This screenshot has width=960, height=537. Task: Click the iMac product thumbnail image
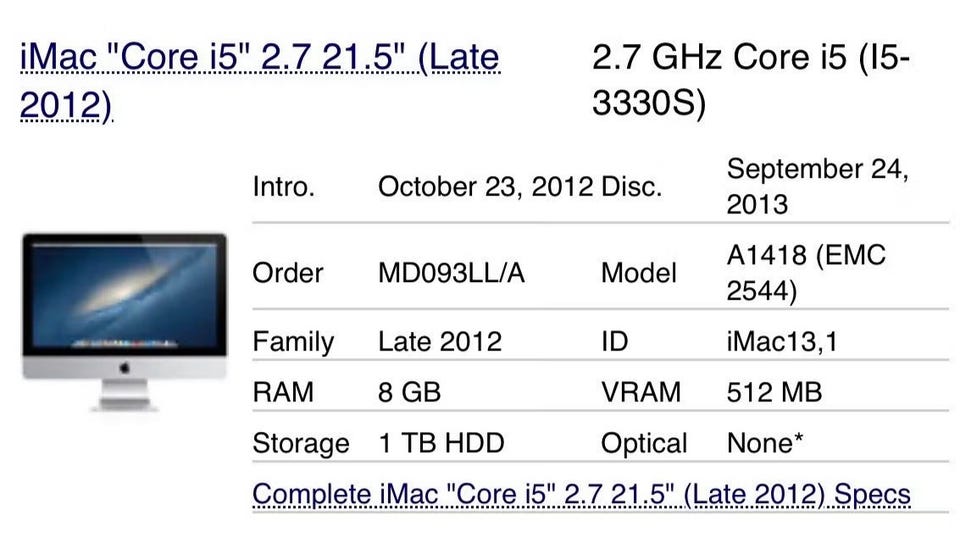[125, 320]
